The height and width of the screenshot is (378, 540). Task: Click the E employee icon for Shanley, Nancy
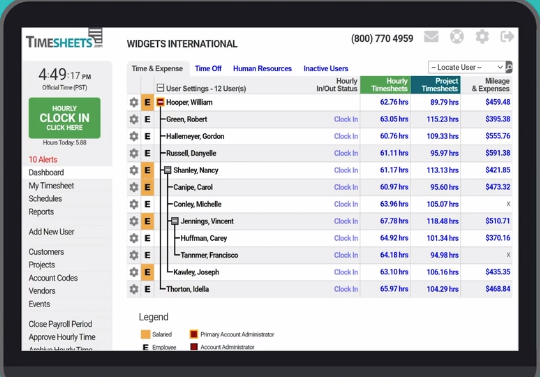(147, 170)
